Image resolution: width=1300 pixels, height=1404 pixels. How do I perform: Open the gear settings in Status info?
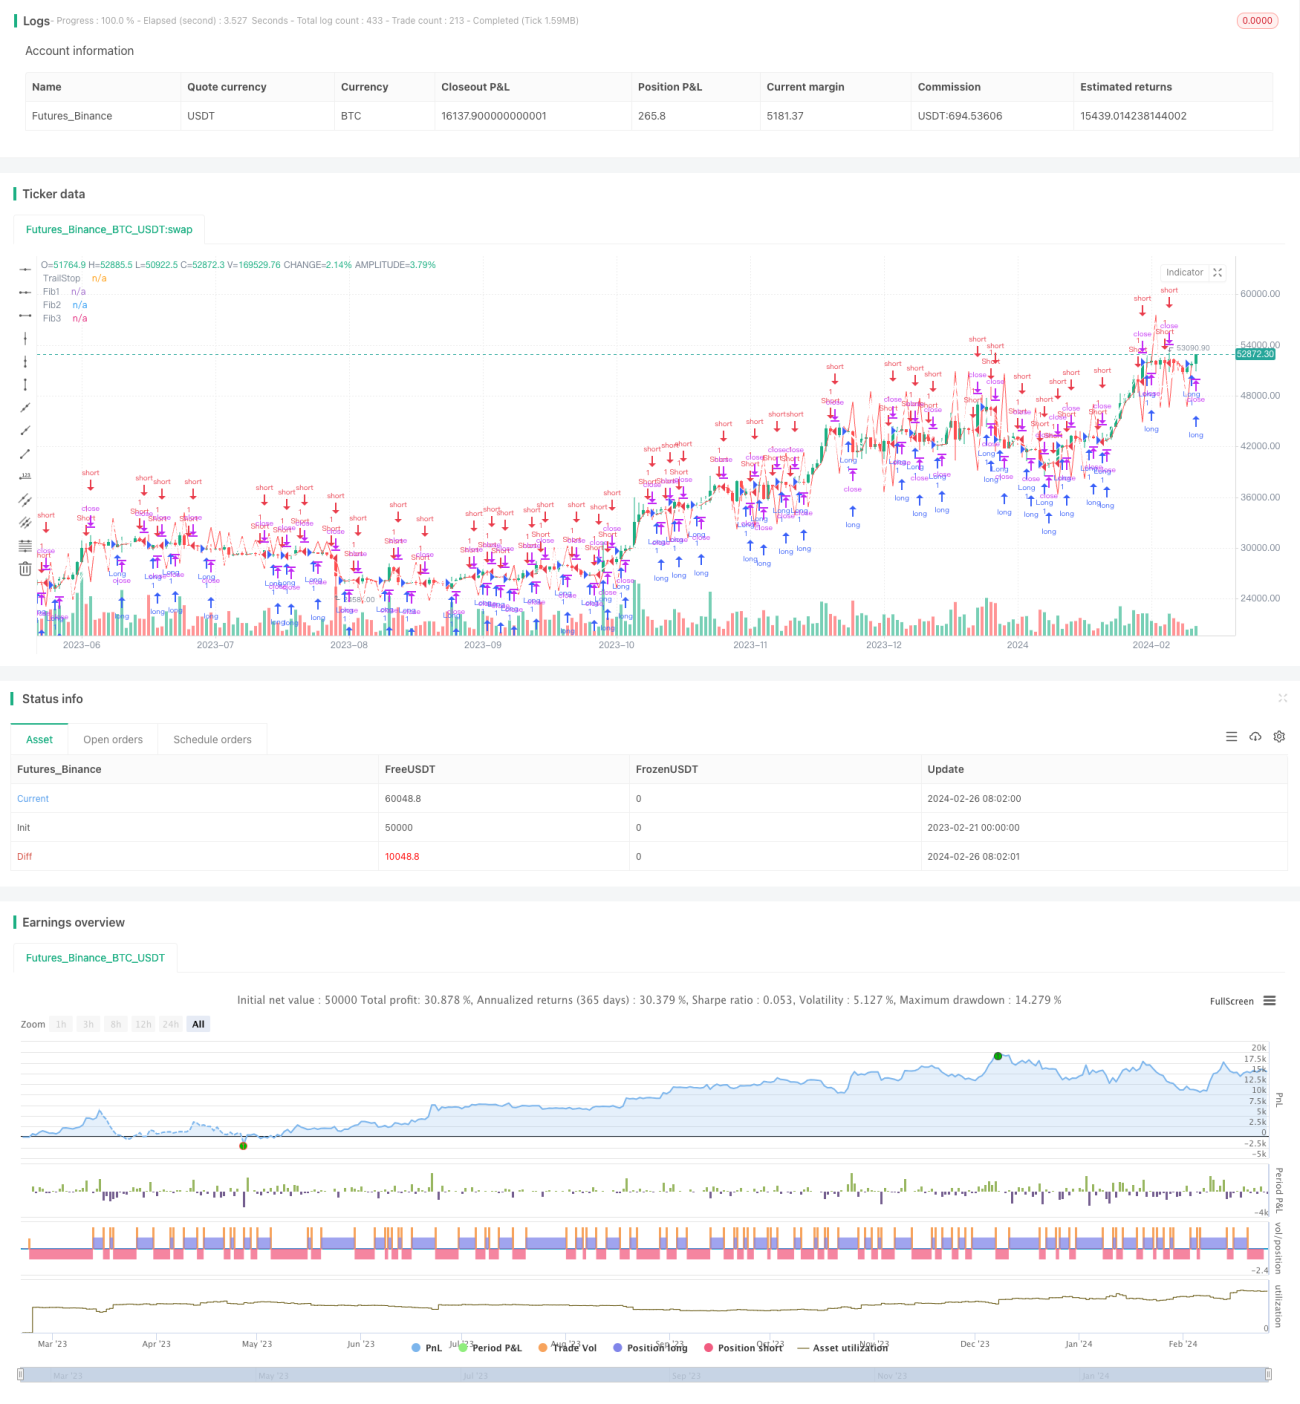pyautogui.click(x=1279, y=737)
